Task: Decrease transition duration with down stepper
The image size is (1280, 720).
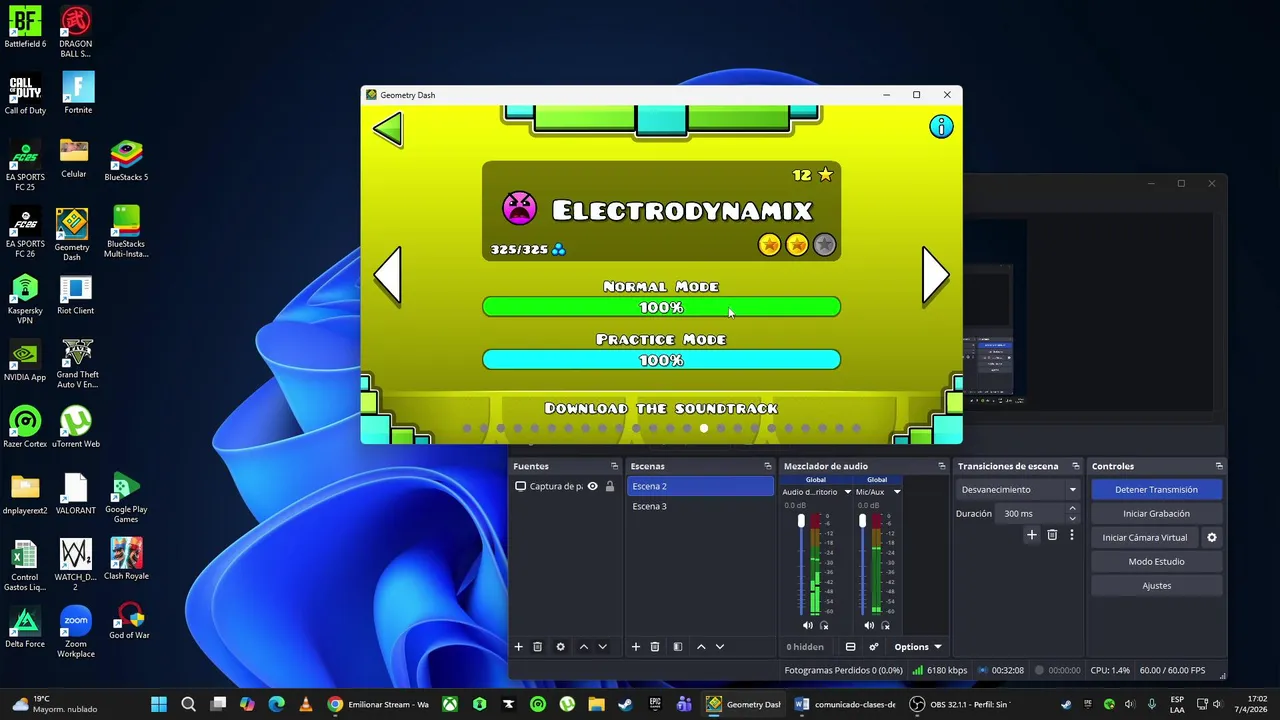Action: [x=1072, y=519]
